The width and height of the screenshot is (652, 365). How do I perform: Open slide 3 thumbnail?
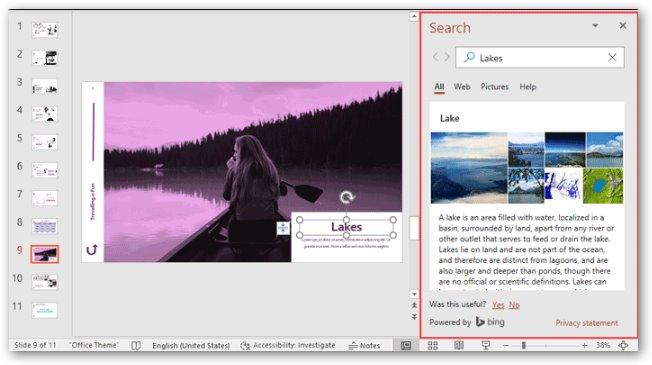click(44, 86)
